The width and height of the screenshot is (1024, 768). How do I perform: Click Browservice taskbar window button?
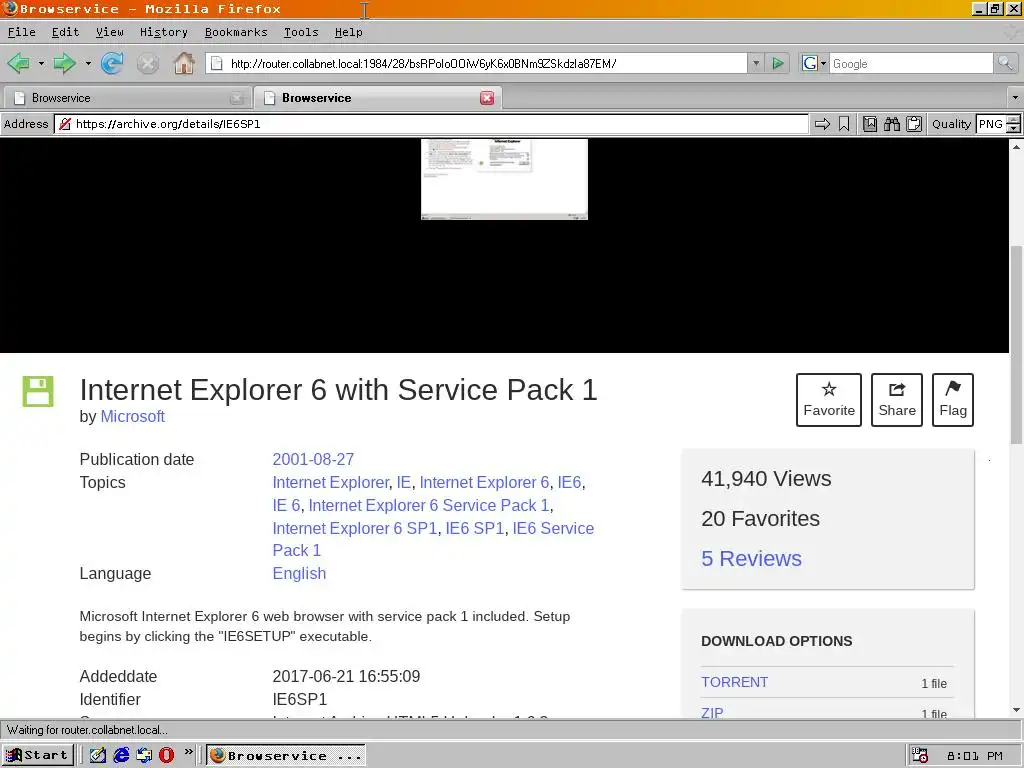286,755
